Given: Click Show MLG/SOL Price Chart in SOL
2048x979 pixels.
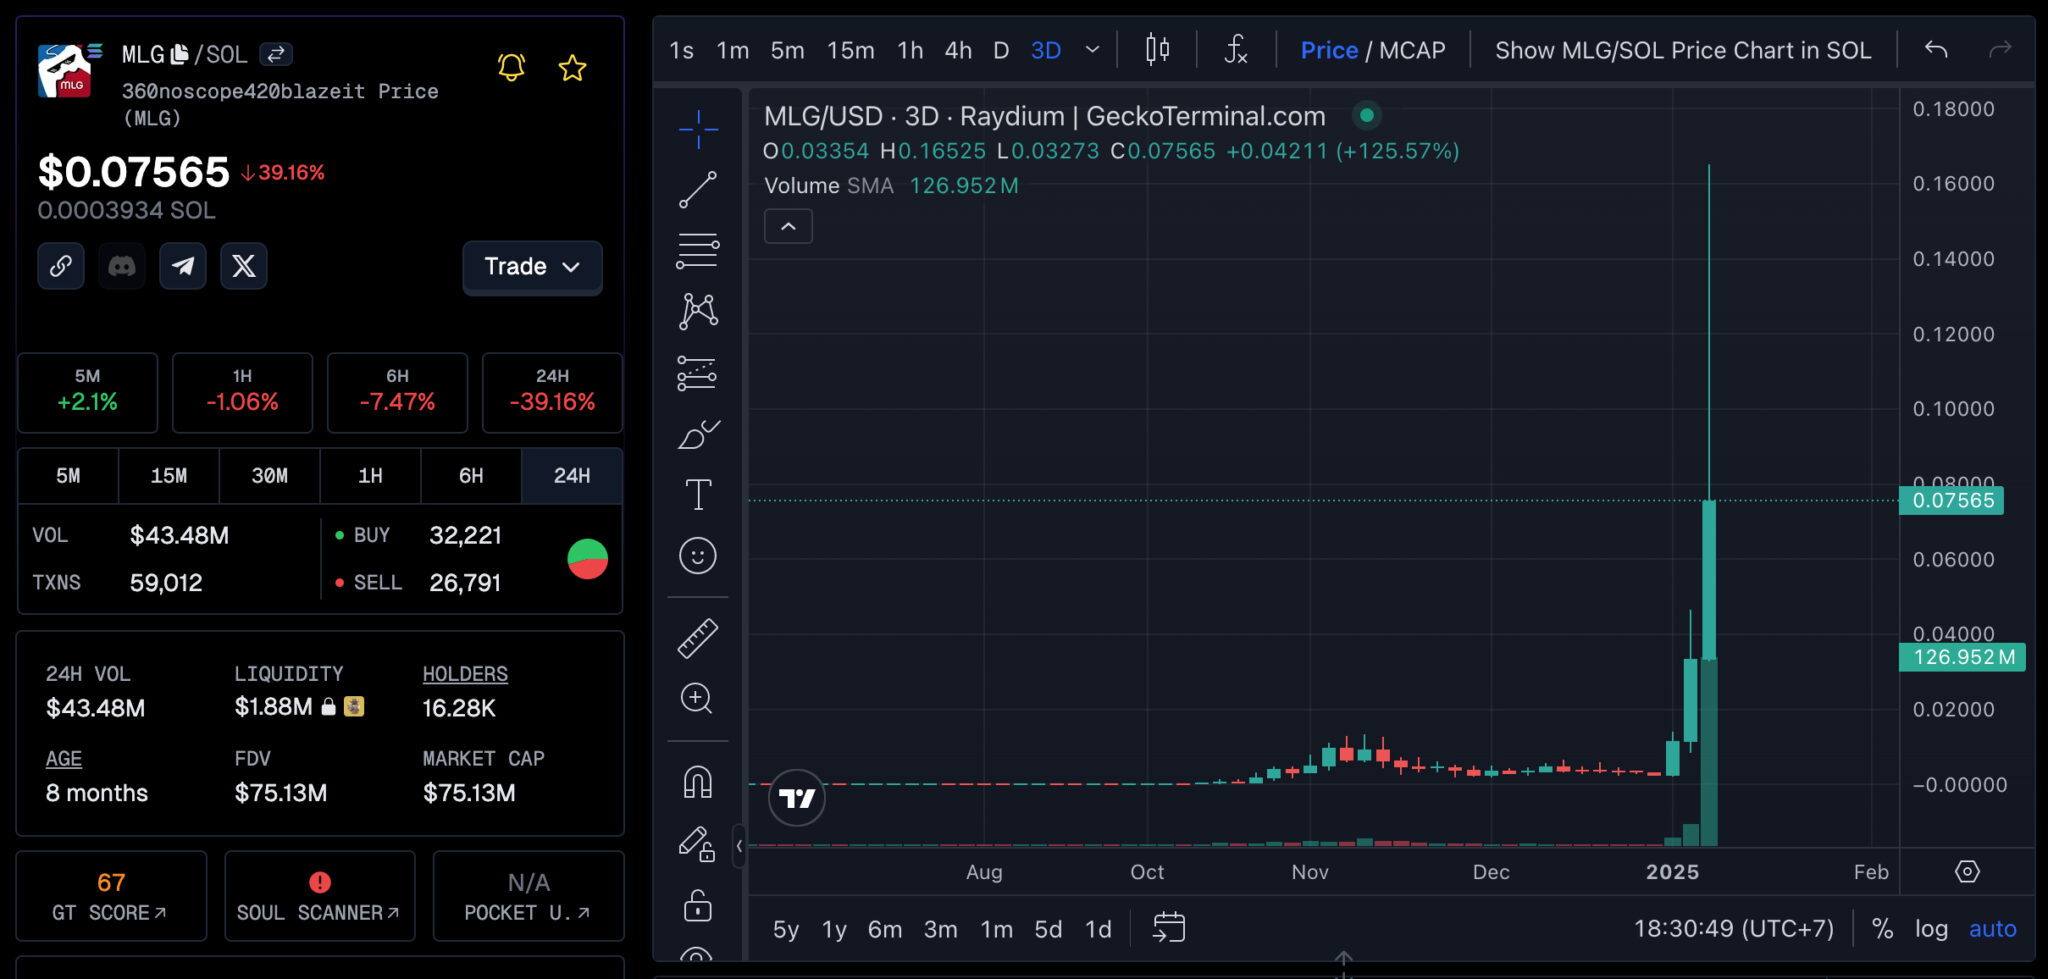Looking at the screenshot, I should 1683,50.
